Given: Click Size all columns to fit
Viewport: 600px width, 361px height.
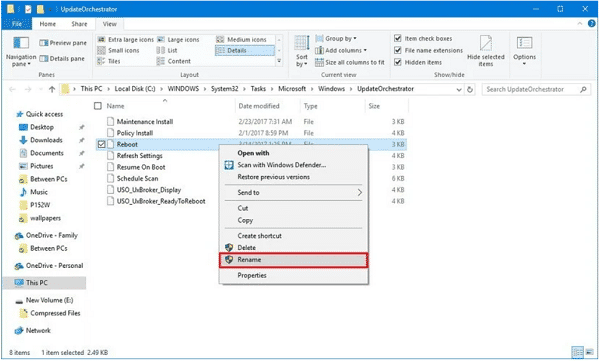Looking at the screenshot, I should [350, 62].
